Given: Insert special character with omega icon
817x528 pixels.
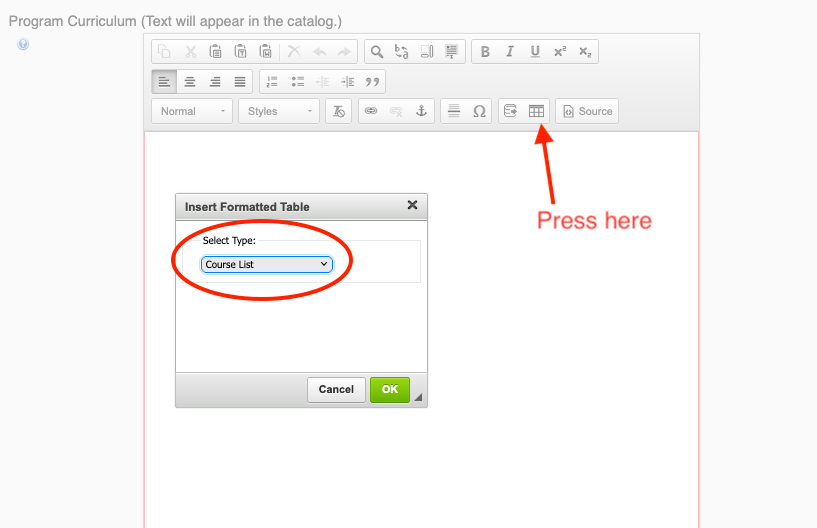Looking at the screenshot, I should click(x=479, y=111).
